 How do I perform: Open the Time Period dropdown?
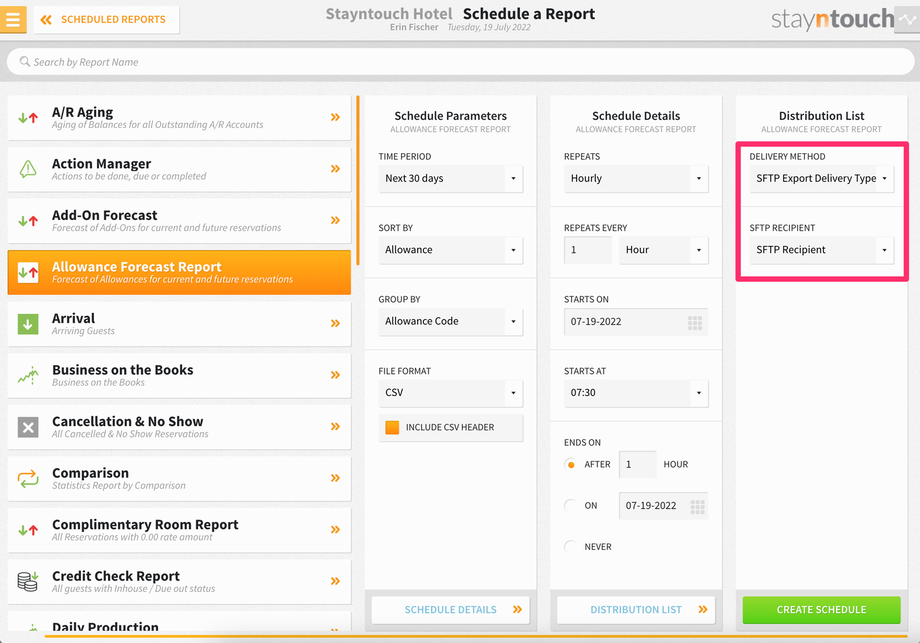(x=451, y=178)
